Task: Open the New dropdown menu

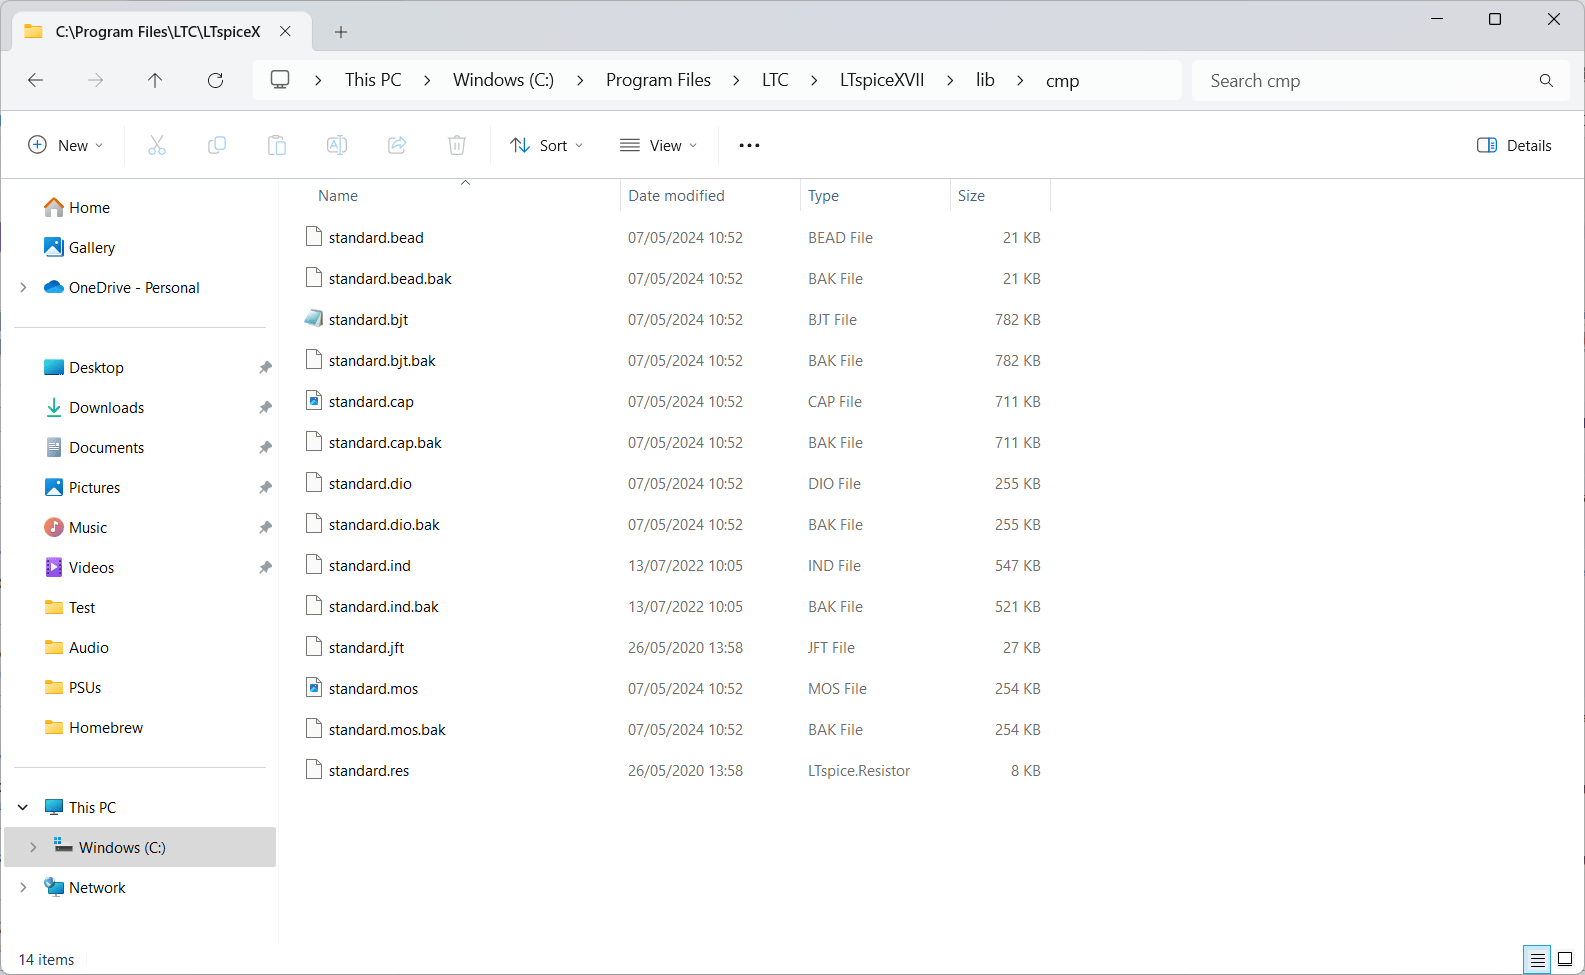Action: tap(66, 145)
